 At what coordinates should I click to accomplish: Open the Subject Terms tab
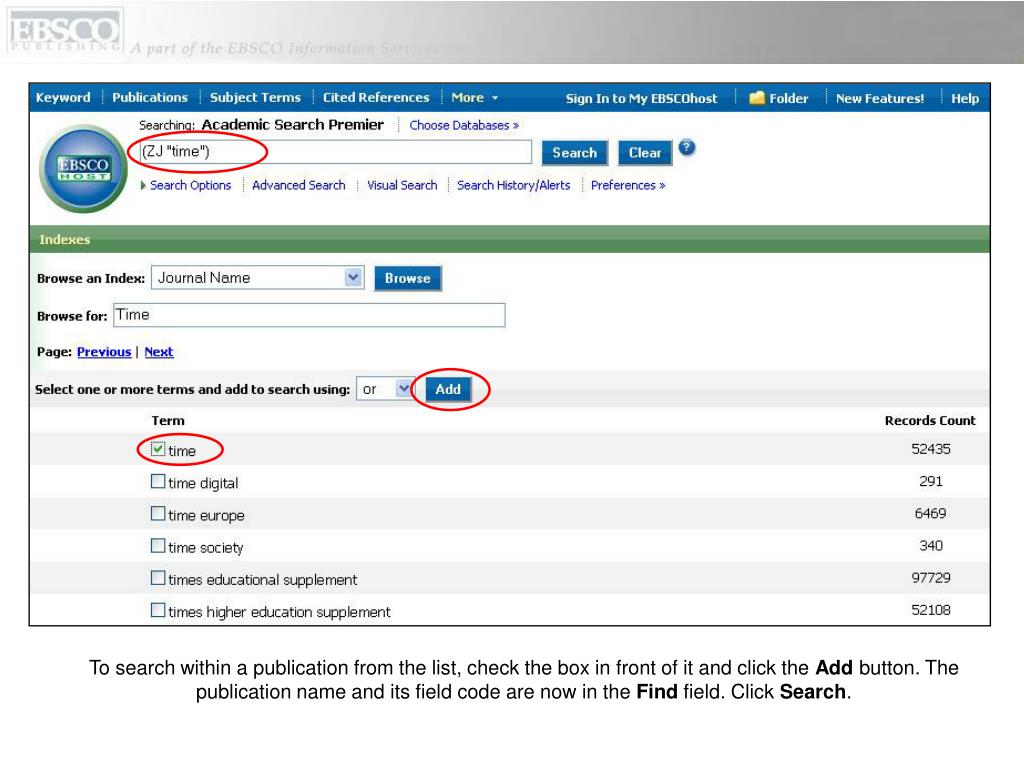255,97
